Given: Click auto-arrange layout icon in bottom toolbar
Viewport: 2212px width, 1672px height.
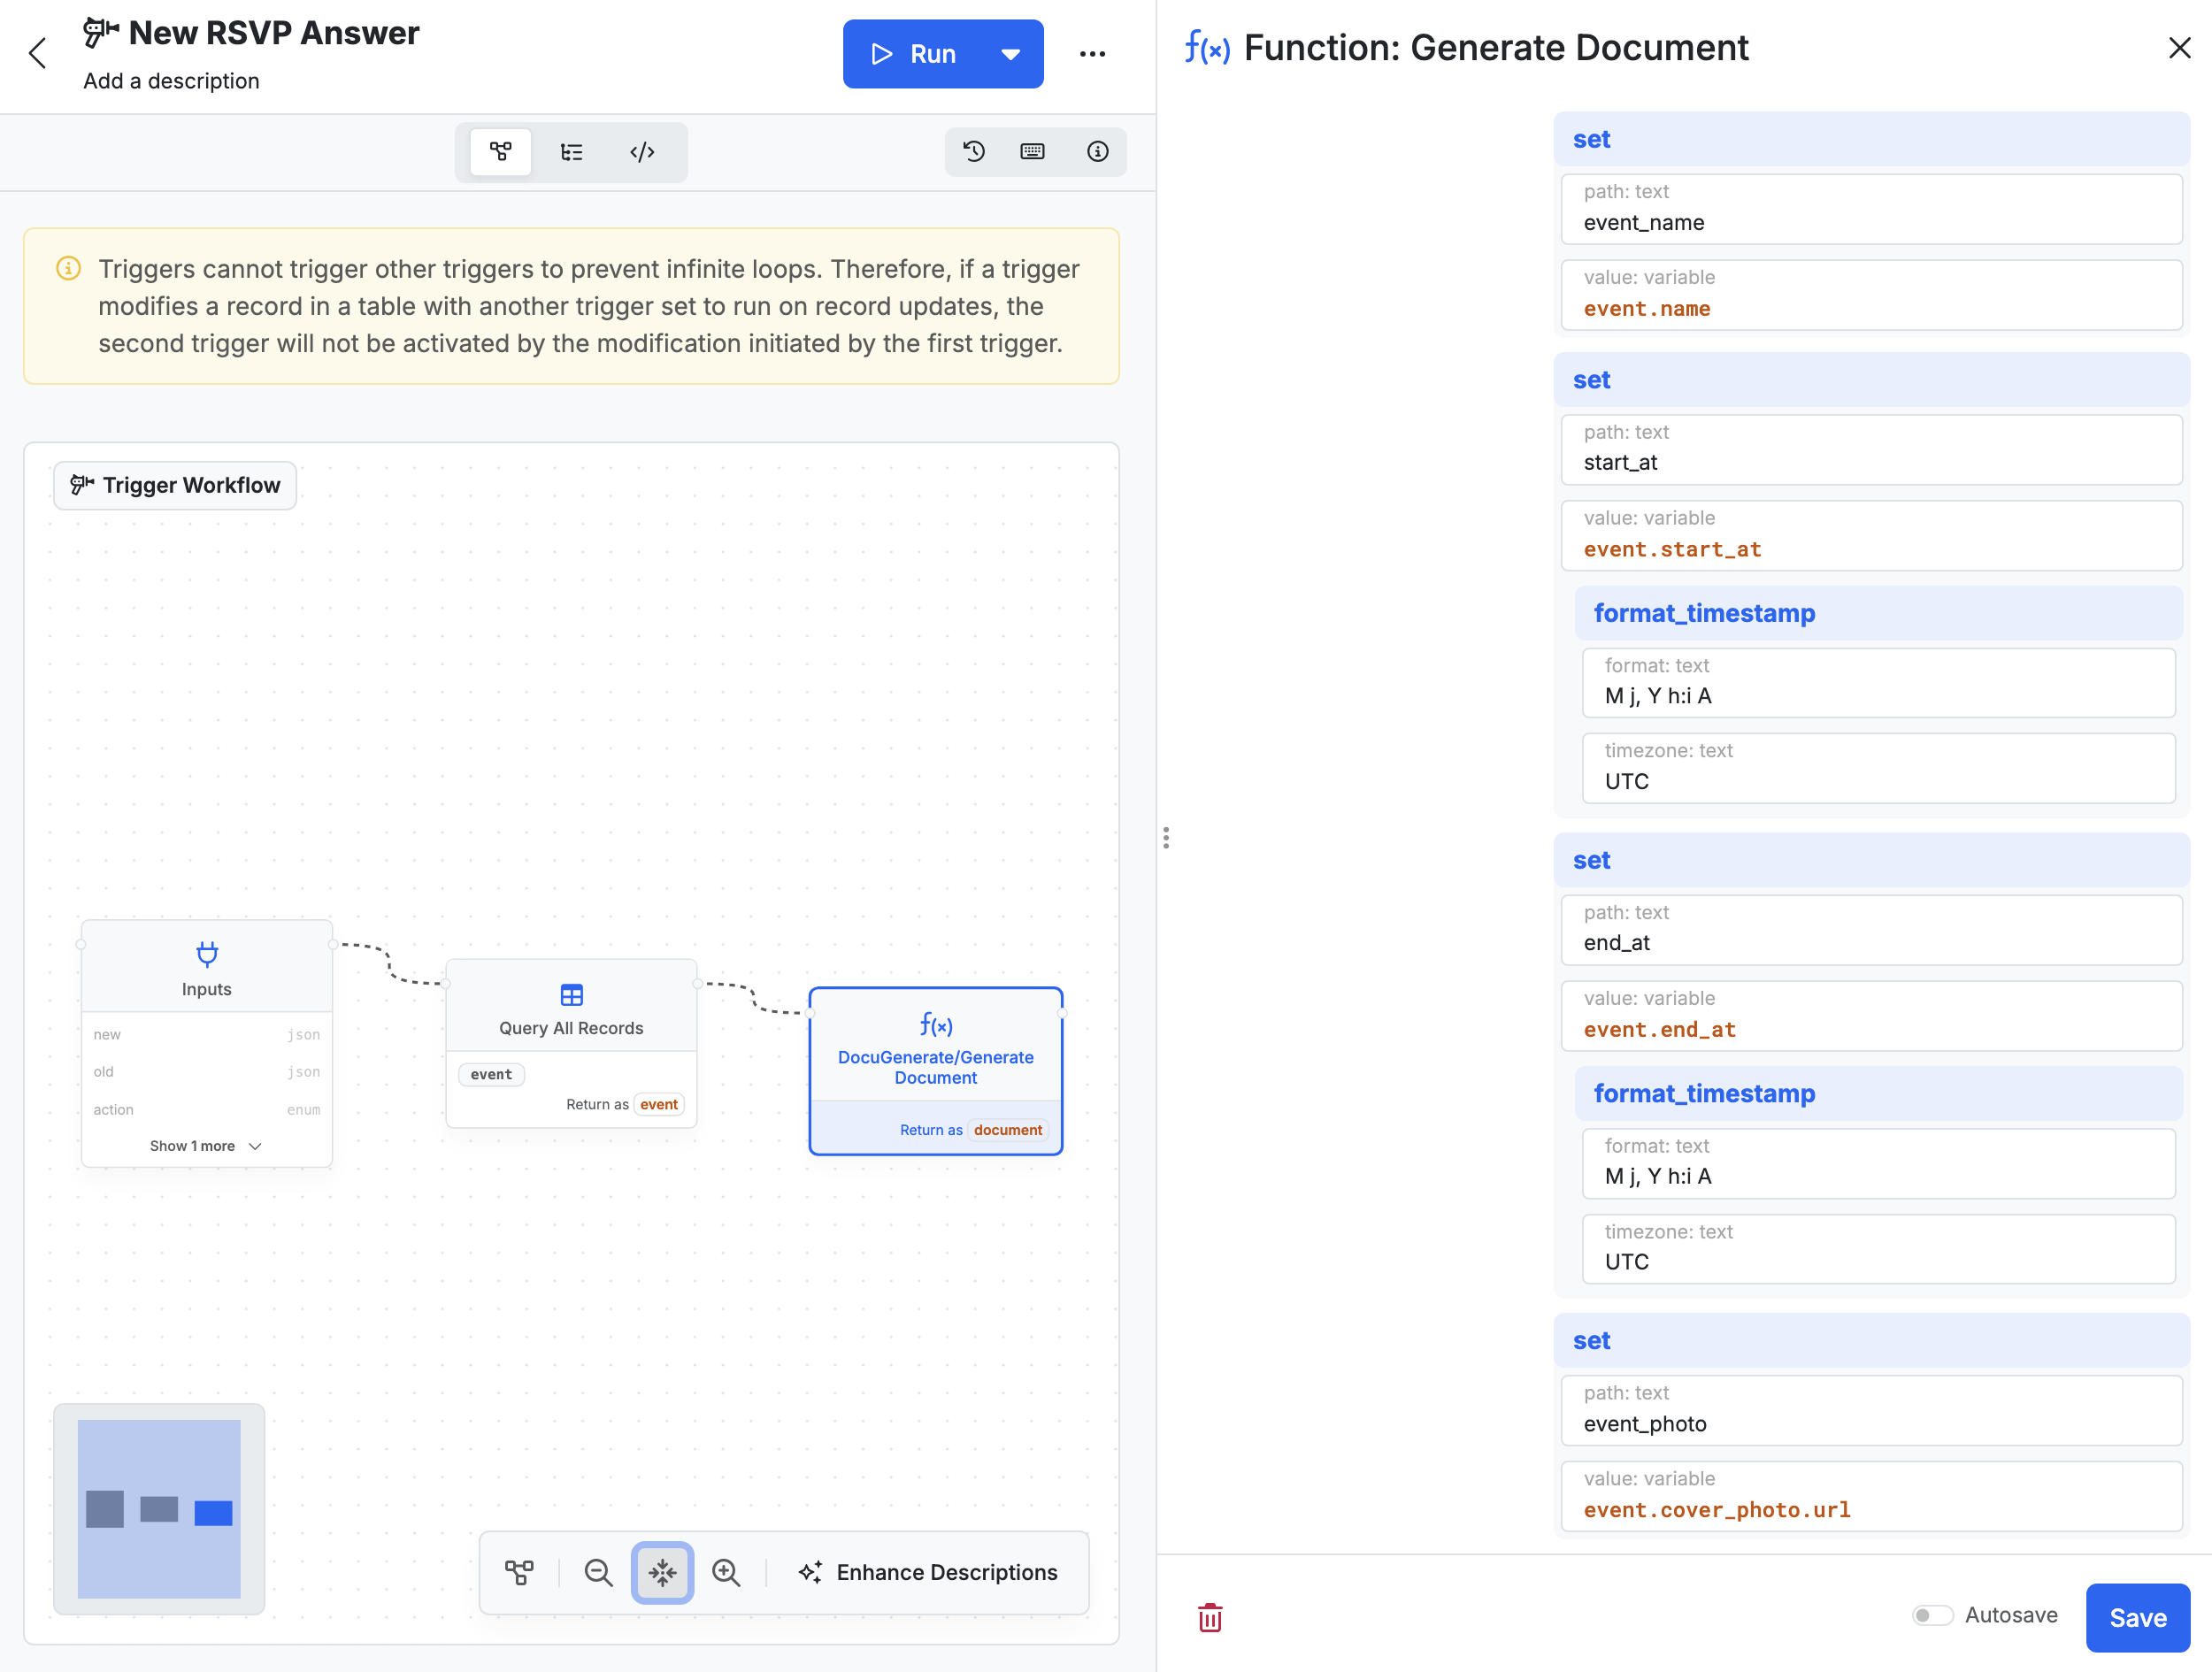Looking at the screenshot, I should (519, 1572).
